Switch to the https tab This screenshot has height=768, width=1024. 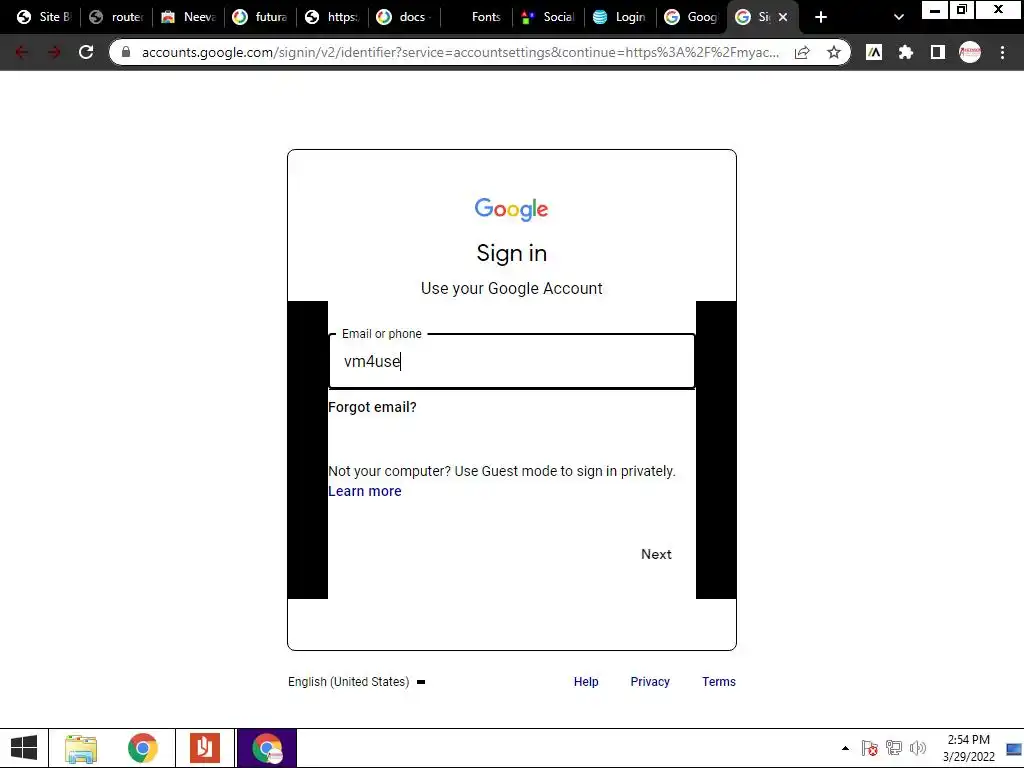tap(332, 17)
